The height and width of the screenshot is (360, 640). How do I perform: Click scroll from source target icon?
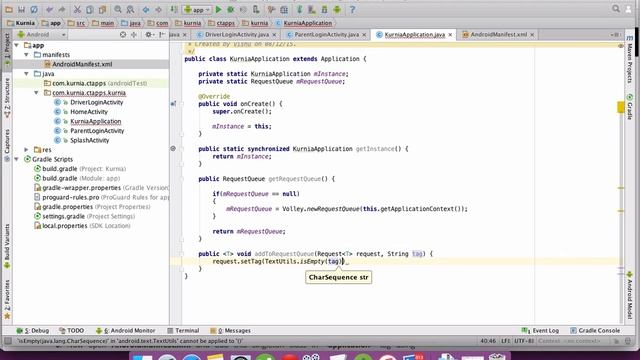pyautogui.click(x=123, y=35)
